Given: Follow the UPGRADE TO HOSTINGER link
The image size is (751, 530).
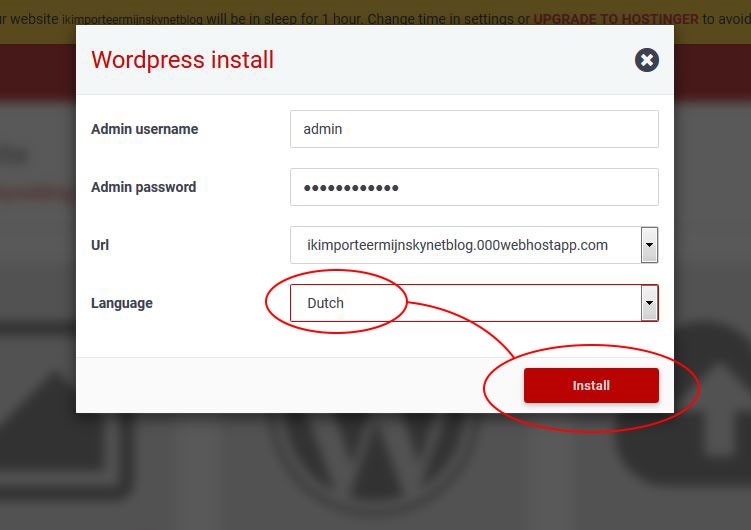Looking at the screenshot, I should [x=615, y=19].
